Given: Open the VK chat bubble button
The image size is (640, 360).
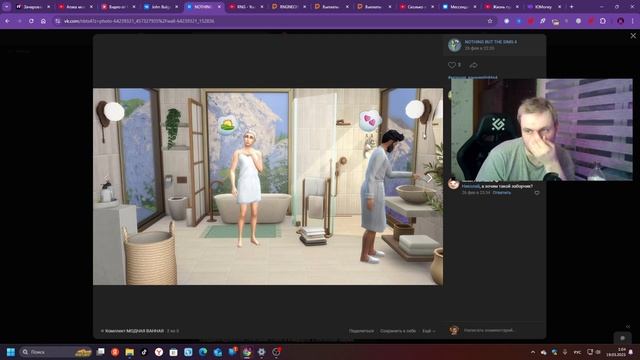Looking at the screenshot, I should click(x=622, y=338).
